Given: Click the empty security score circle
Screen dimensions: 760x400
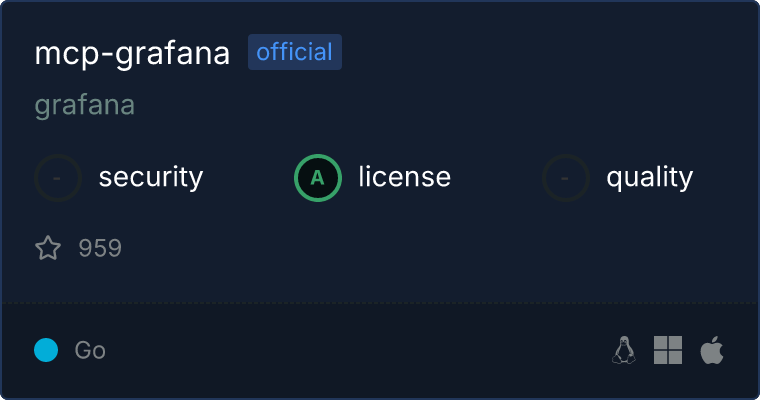Looking at the screenshot, I should pyautogui.click(x=58, y=178).
